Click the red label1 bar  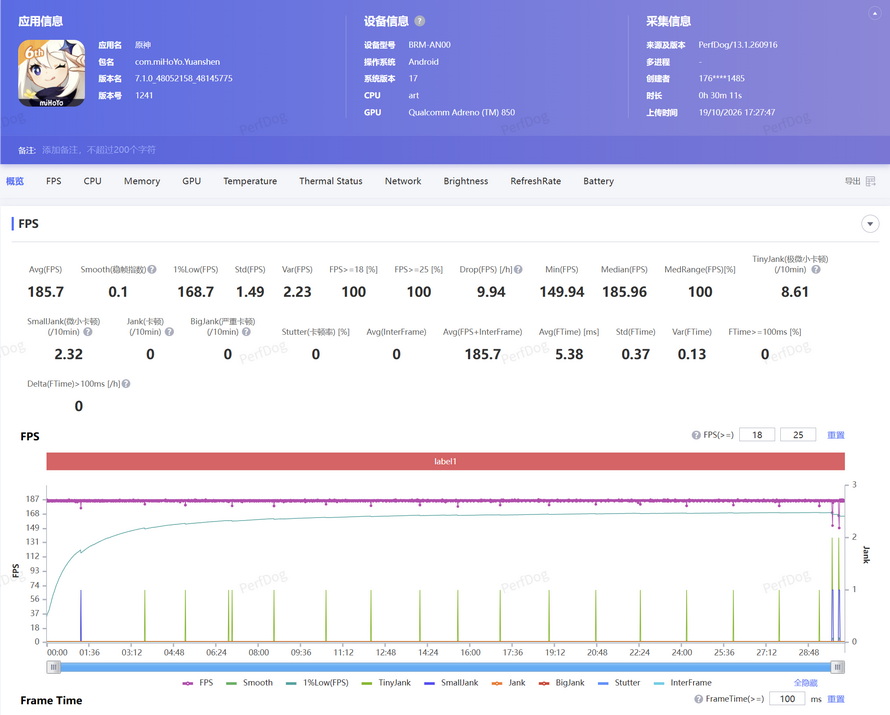coord(446,461)
